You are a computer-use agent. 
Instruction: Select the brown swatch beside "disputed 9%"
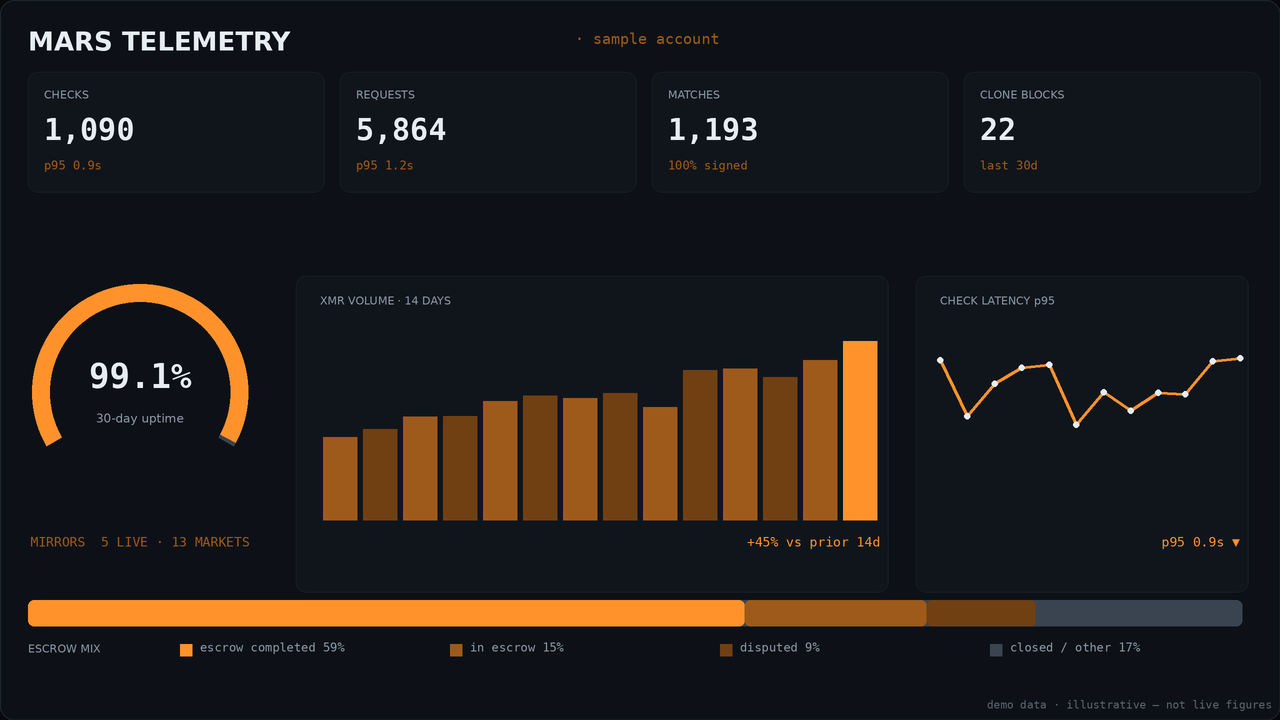coord(726,650)
